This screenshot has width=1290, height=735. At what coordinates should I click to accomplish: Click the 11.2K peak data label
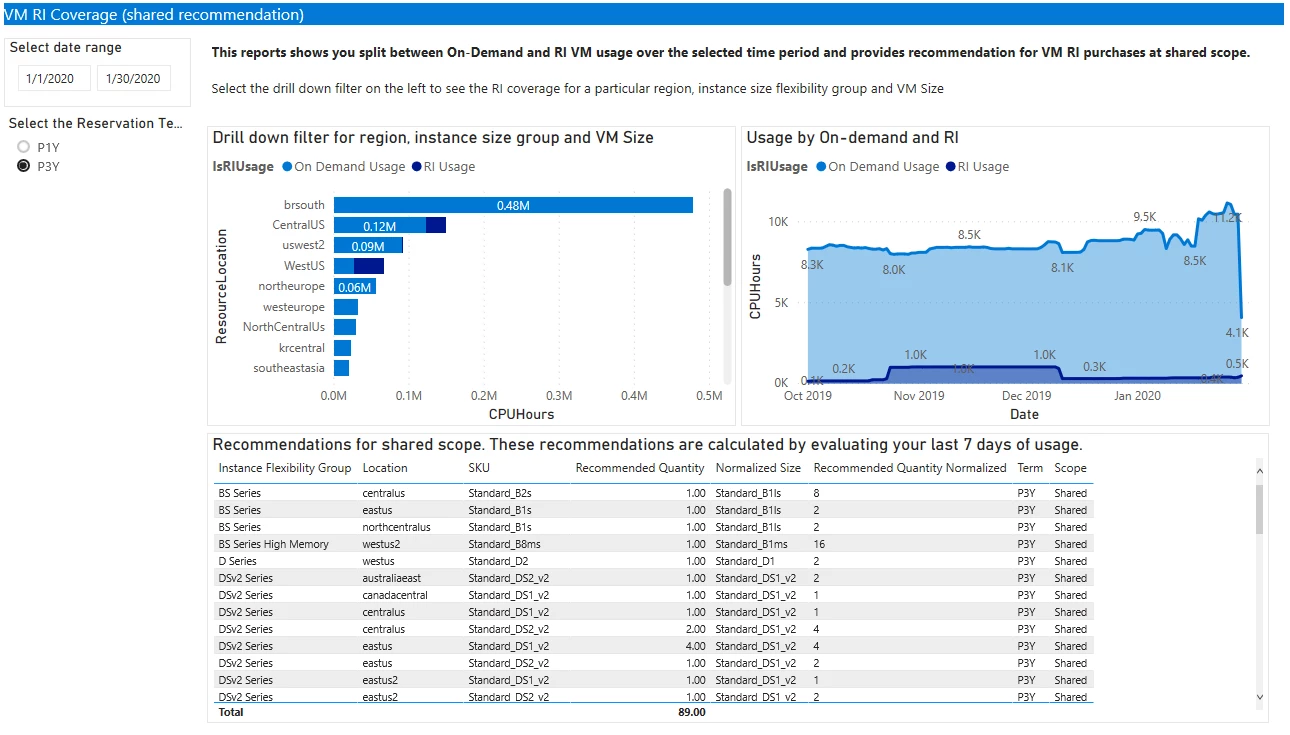point(1227,218)
